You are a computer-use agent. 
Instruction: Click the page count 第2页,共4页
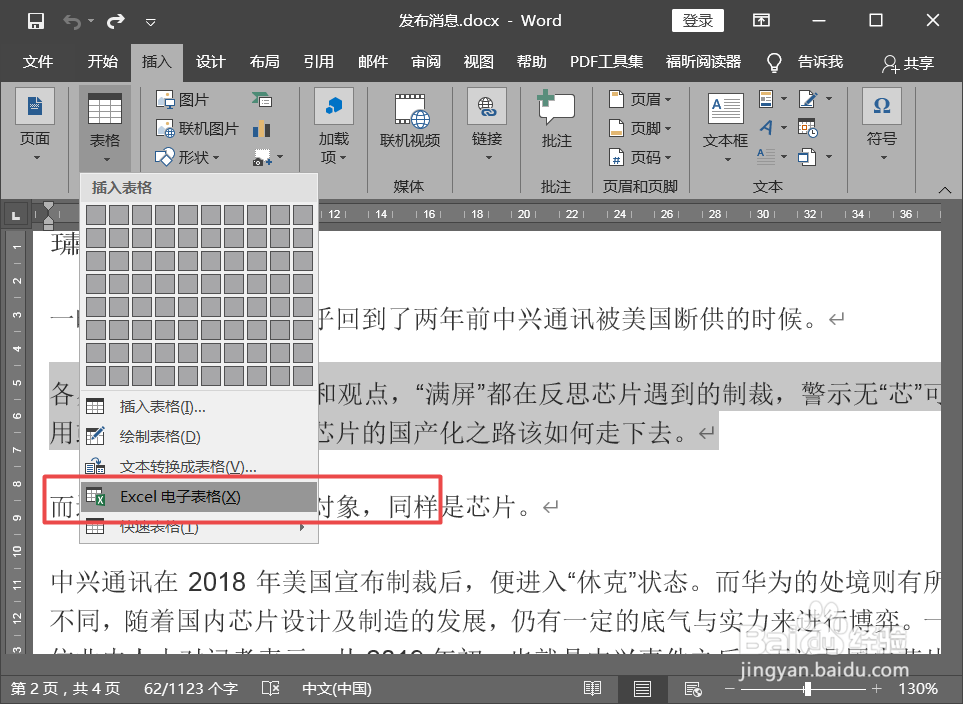click(66, 689)
